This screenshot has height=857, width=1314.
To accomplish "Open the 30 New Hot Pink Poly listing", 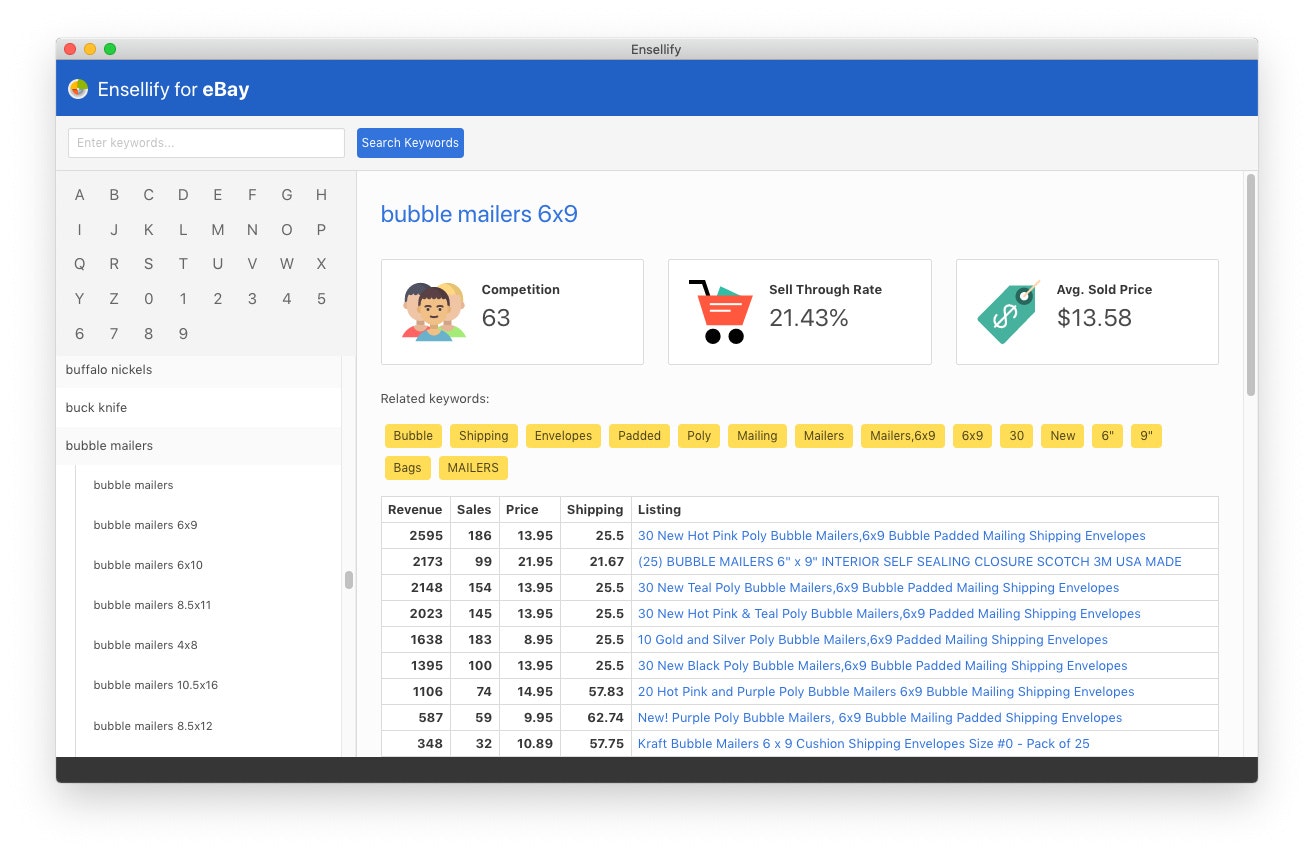I will (x=892, y=536).
